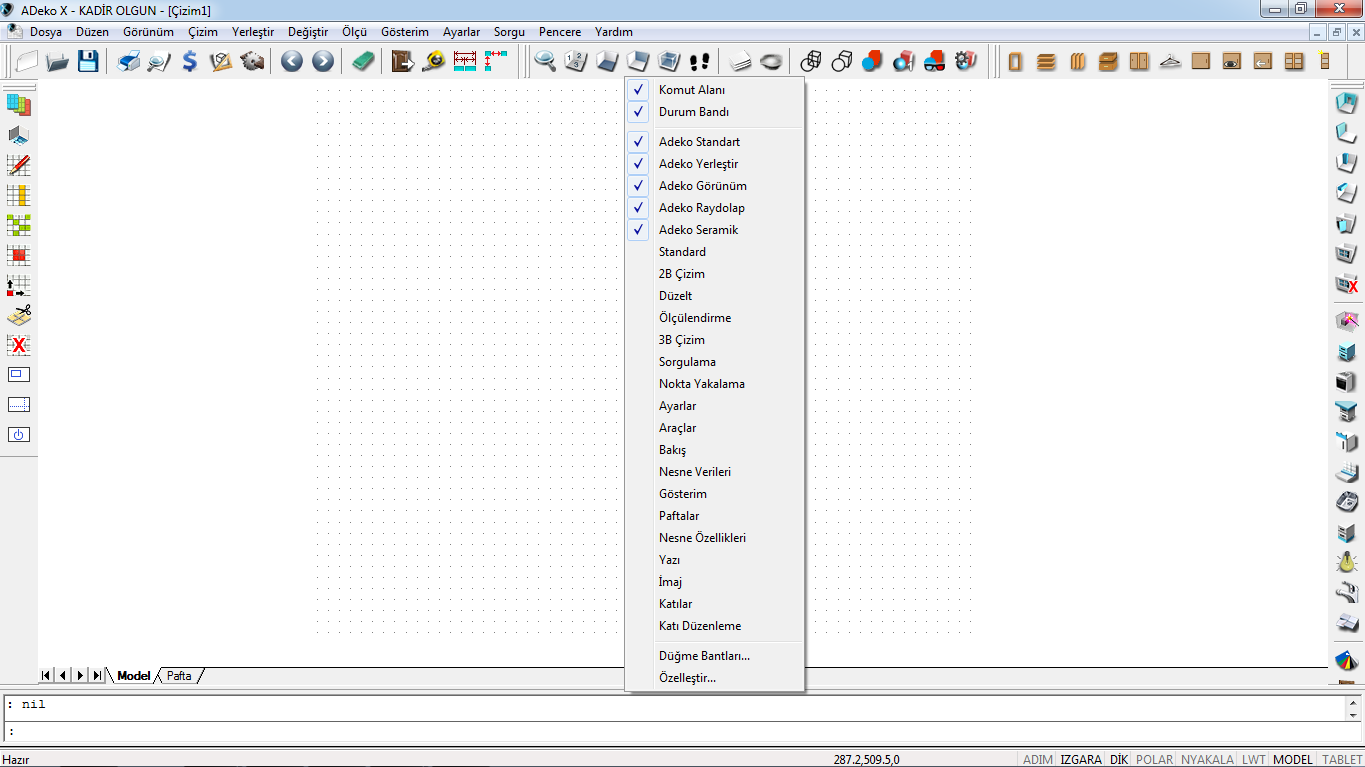Click the saw blade cutting icon
This screenshot has width=1365, height=767.
pyautogui.click(x=252, y=62)
